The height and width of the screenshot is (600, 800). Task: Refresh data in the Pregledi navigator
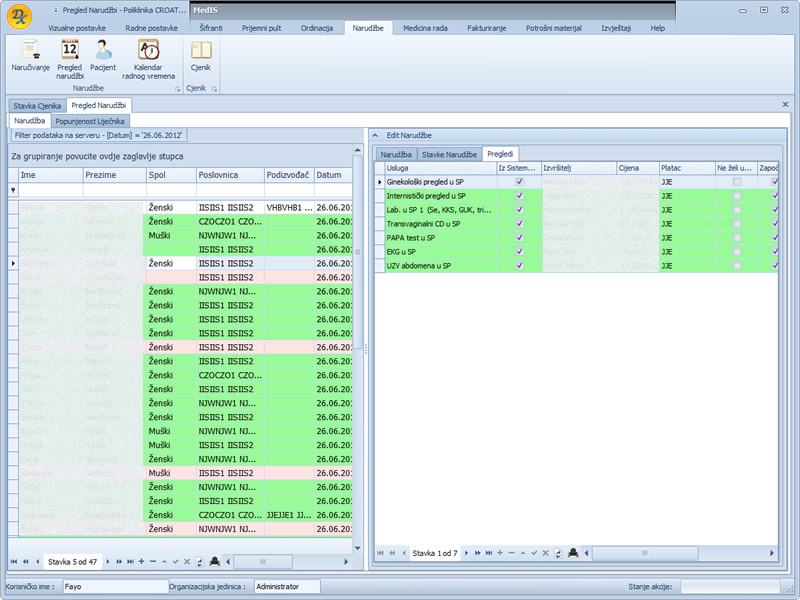558,554
